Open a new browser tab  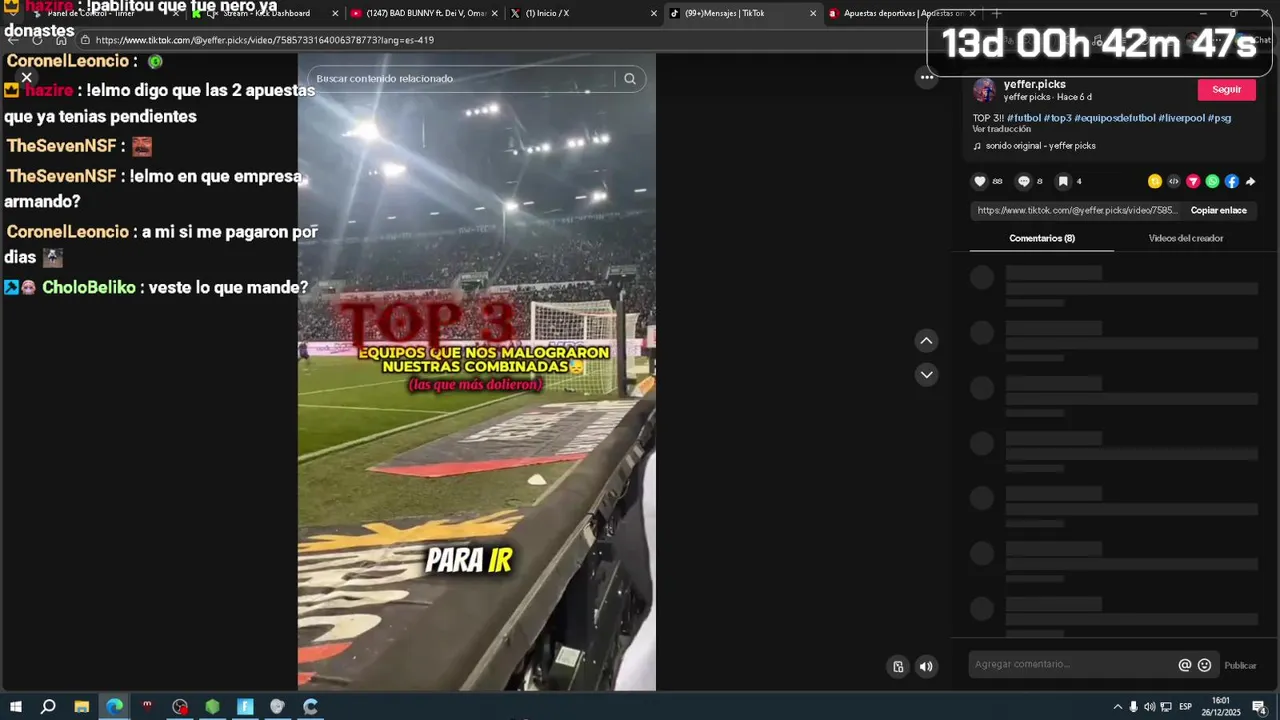coord(996,13)
